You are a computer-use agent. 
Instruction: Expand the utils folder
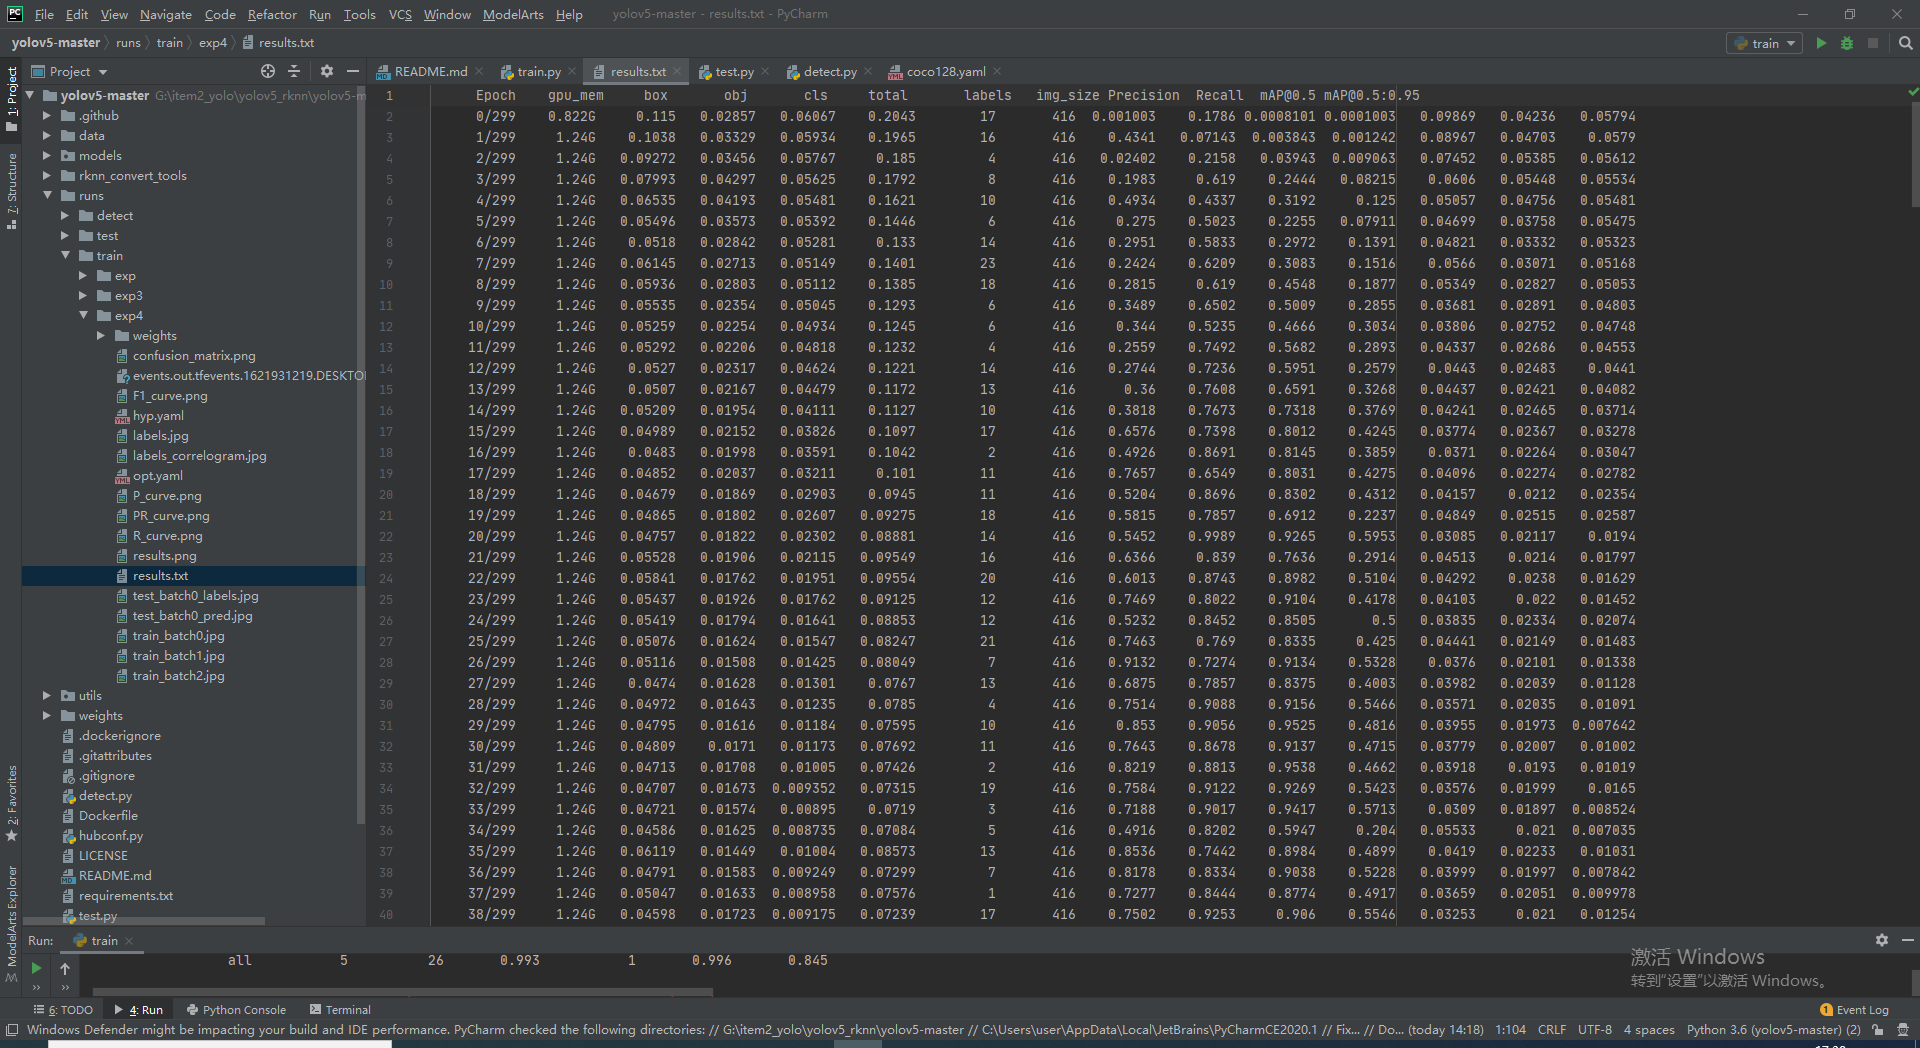47,696
